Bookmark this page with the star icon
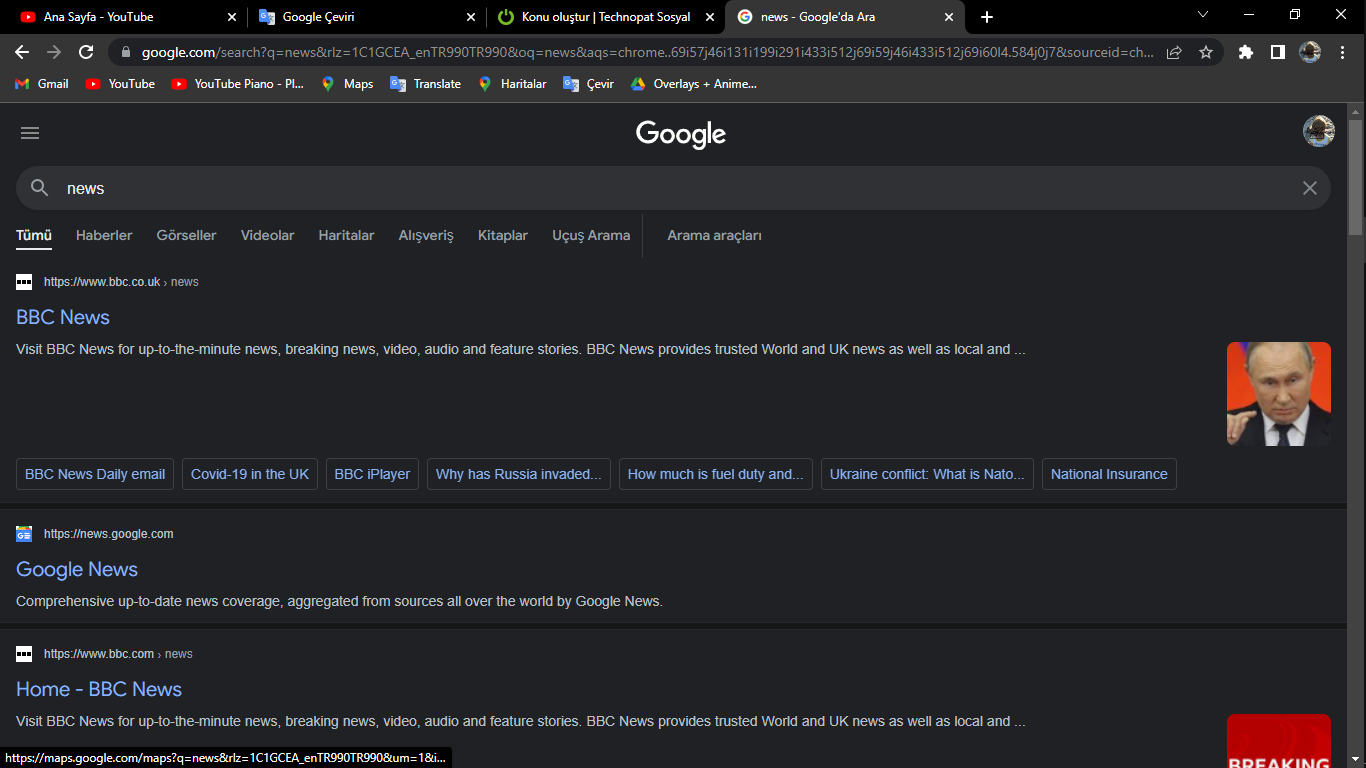This screenshot has height=768, width=1366. point(1206,52)
